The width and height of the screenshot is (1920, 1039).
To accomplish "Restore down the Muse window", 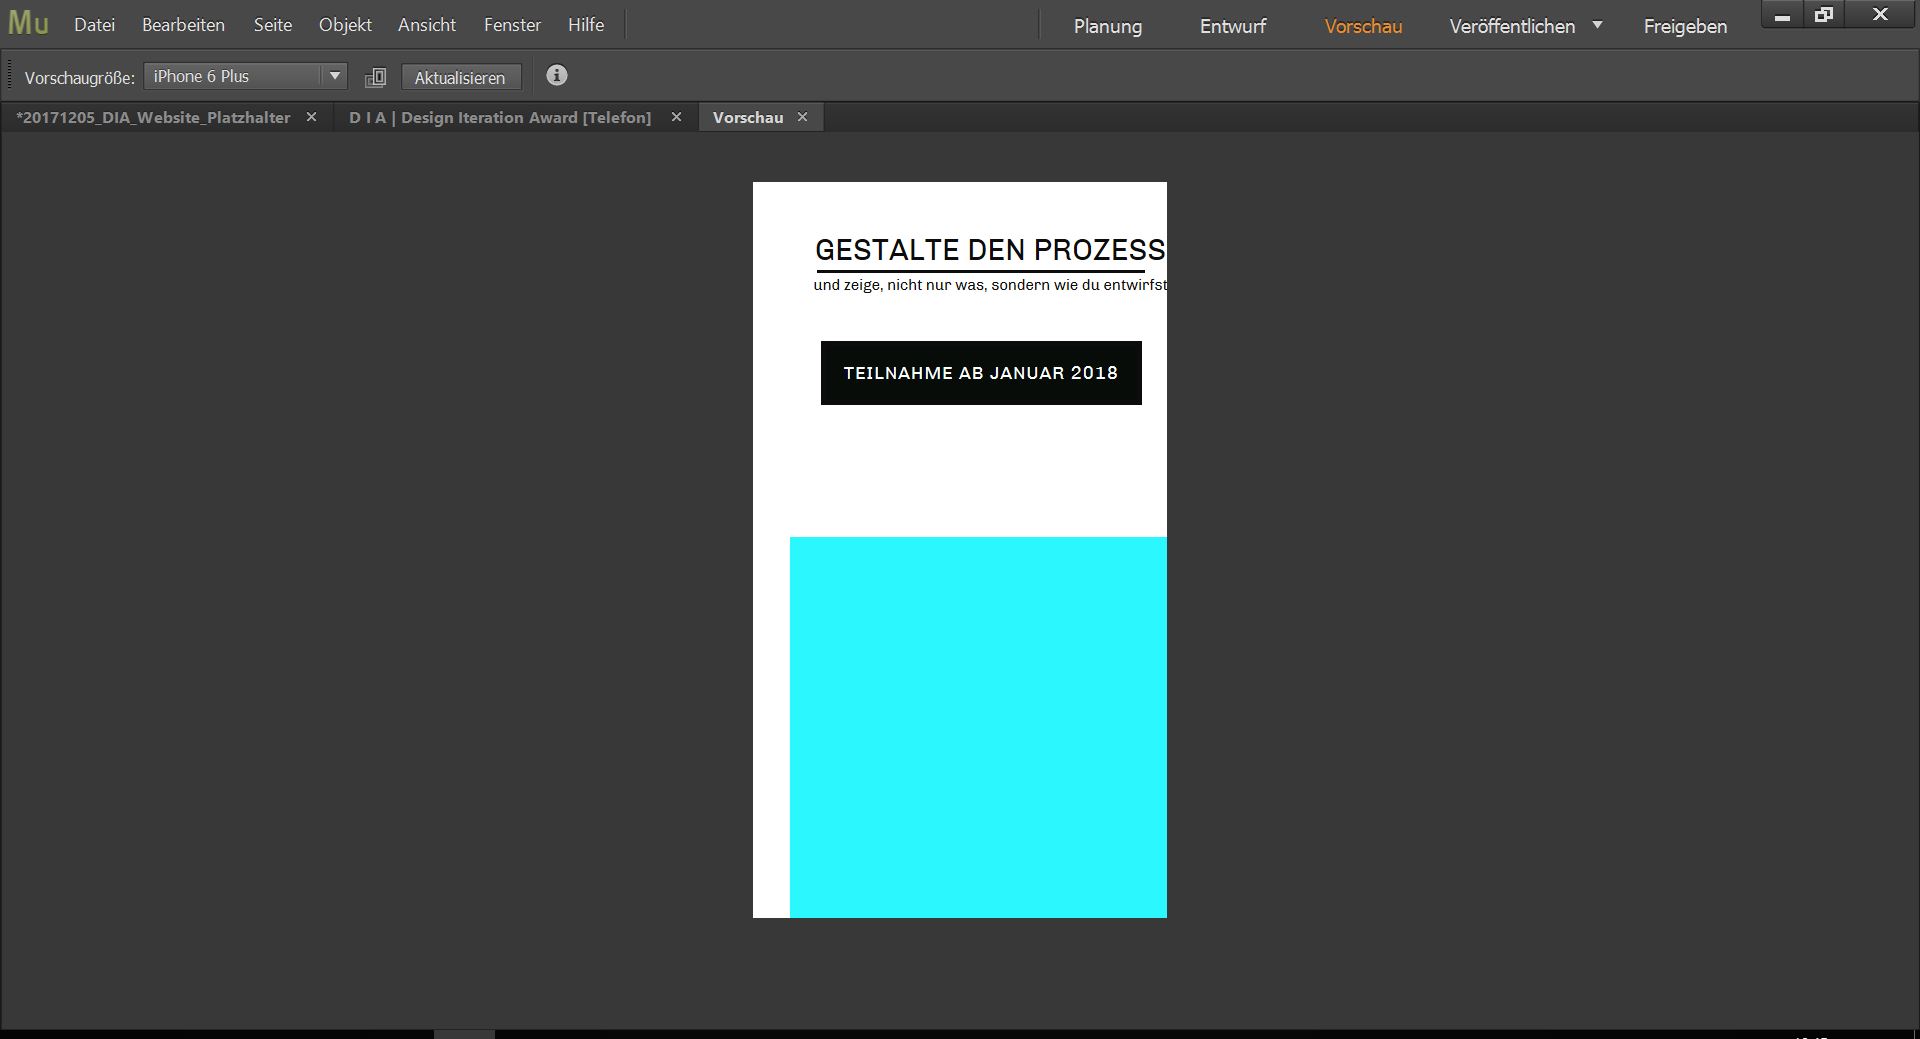I will 1824,15.
